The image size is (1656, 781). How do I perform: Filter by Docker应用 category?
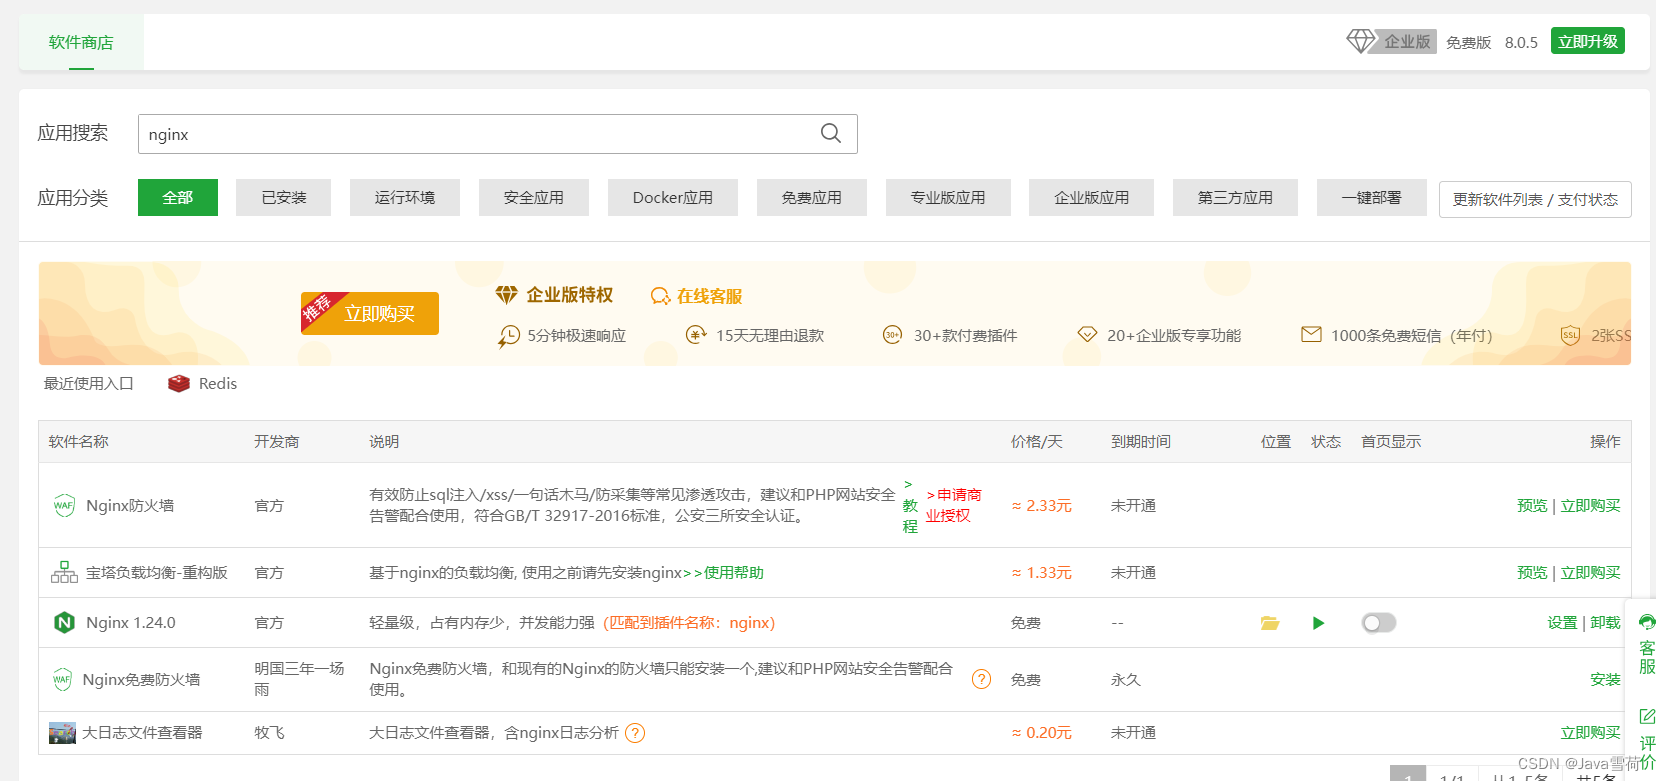click(673, 197)
